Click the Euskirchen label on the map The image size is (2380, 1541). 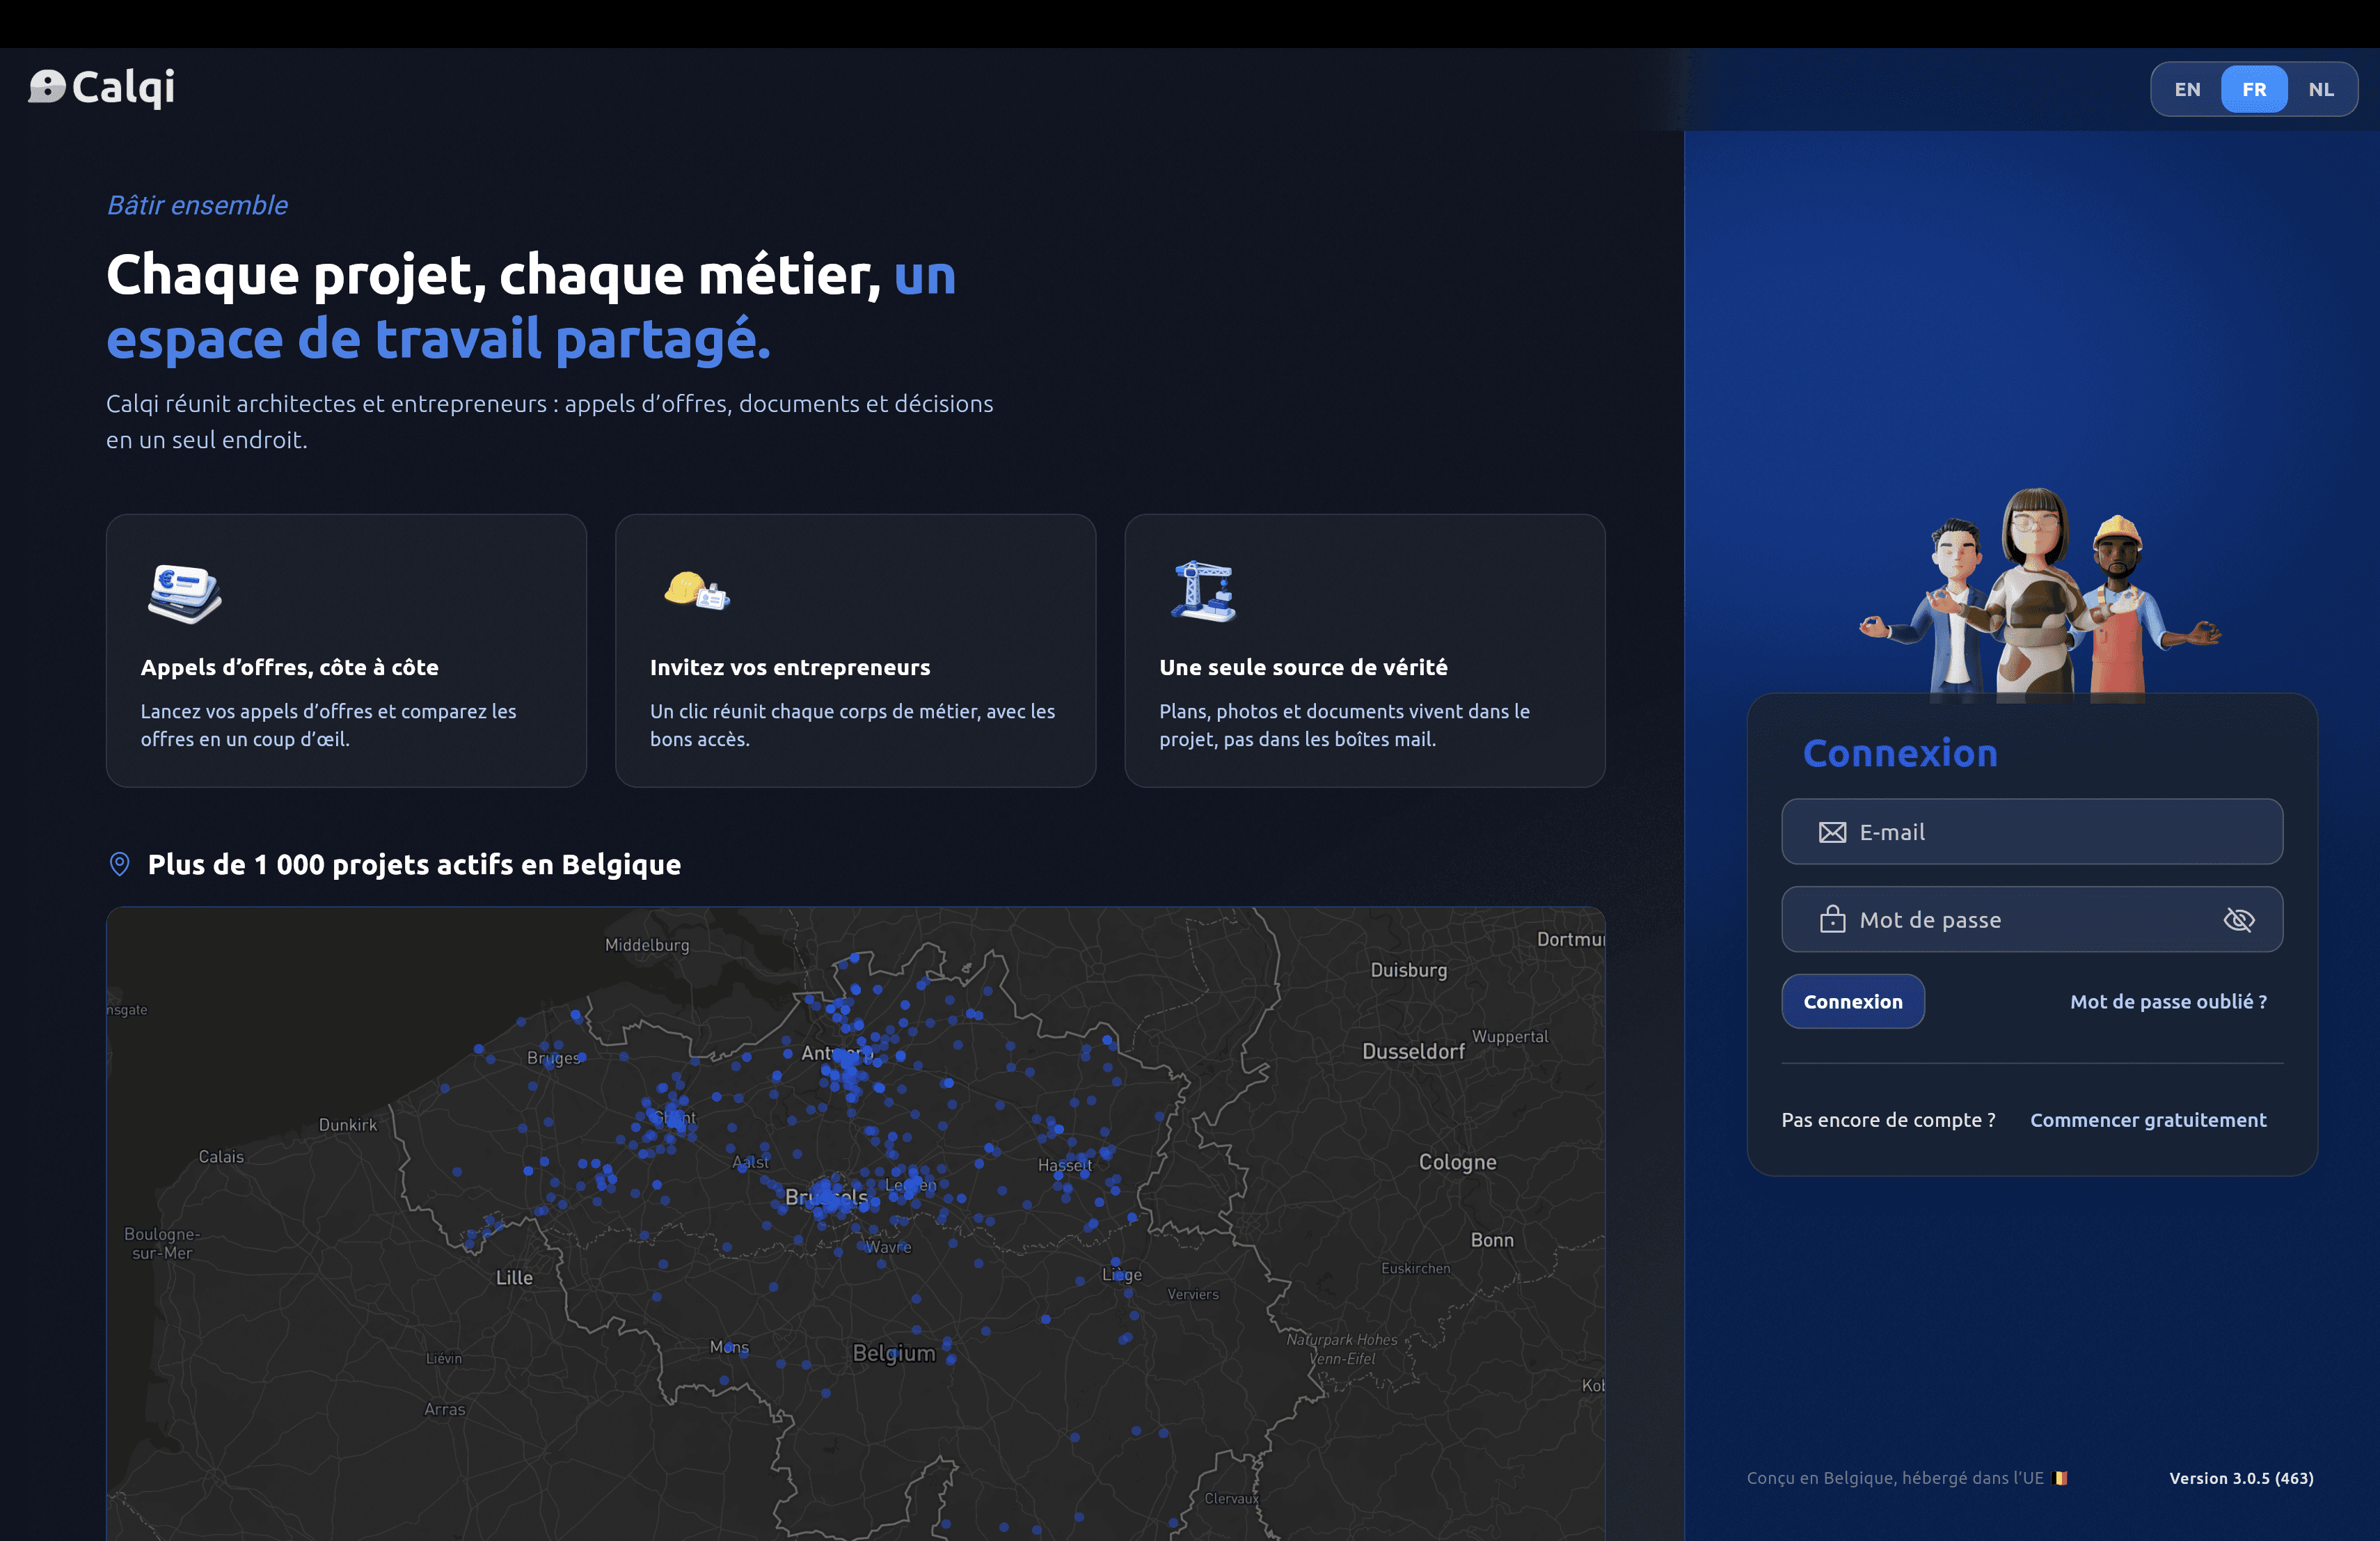point(1415,1268)
